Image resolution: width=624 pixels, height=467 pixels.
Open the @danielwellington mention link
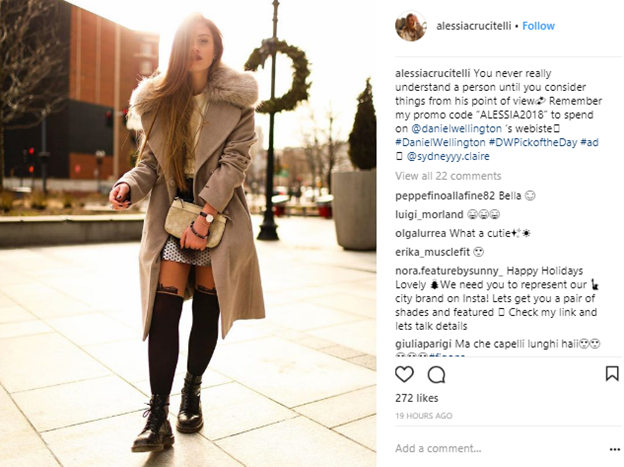coord(456,129)
